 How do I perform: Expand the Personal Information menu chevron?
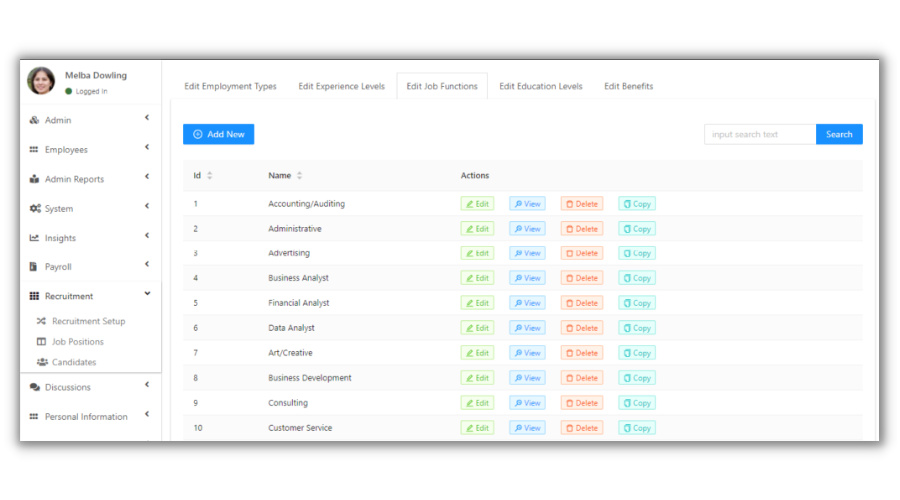click(x=147, y=414)
